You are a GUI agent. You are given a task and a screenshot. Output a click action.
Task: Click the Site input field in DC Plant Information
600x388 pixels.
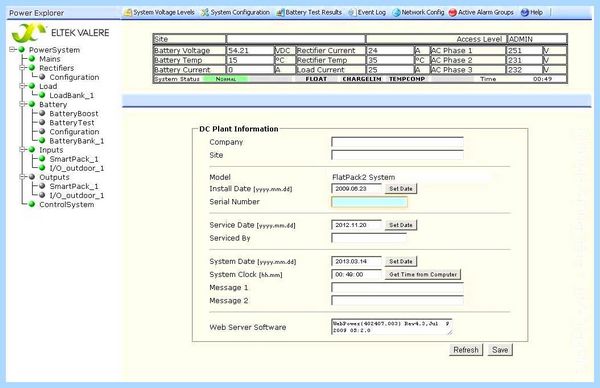[x=397, y=155]
